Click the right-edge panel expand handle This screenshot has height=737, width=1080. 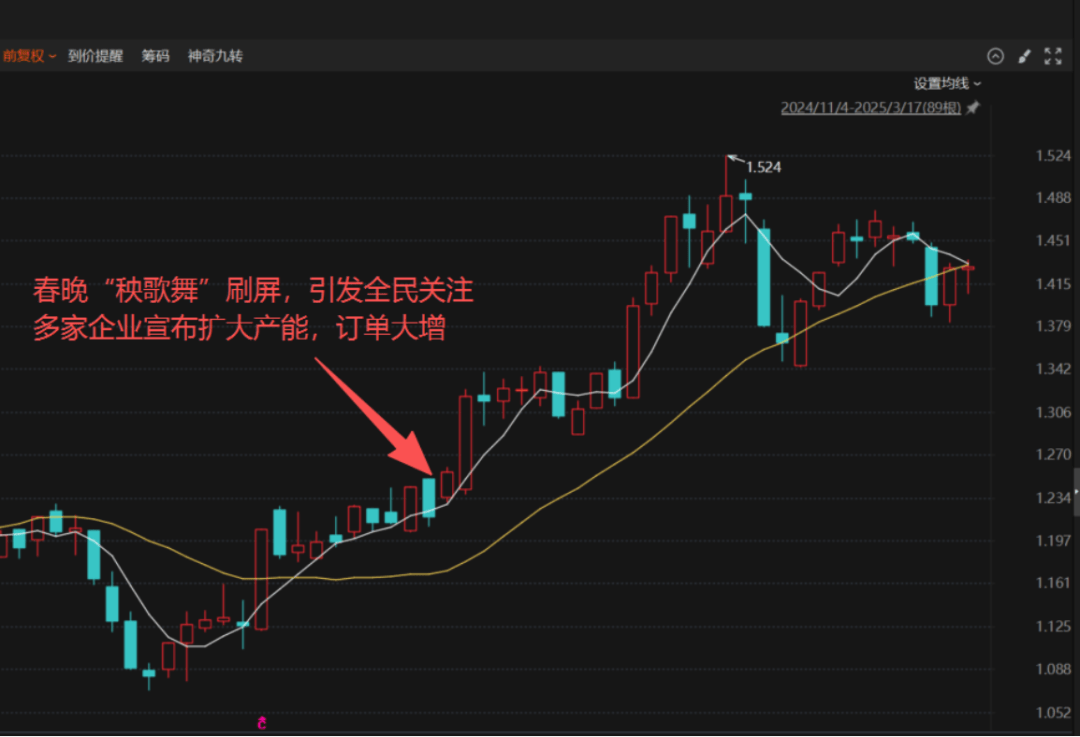pos(1076,493)
